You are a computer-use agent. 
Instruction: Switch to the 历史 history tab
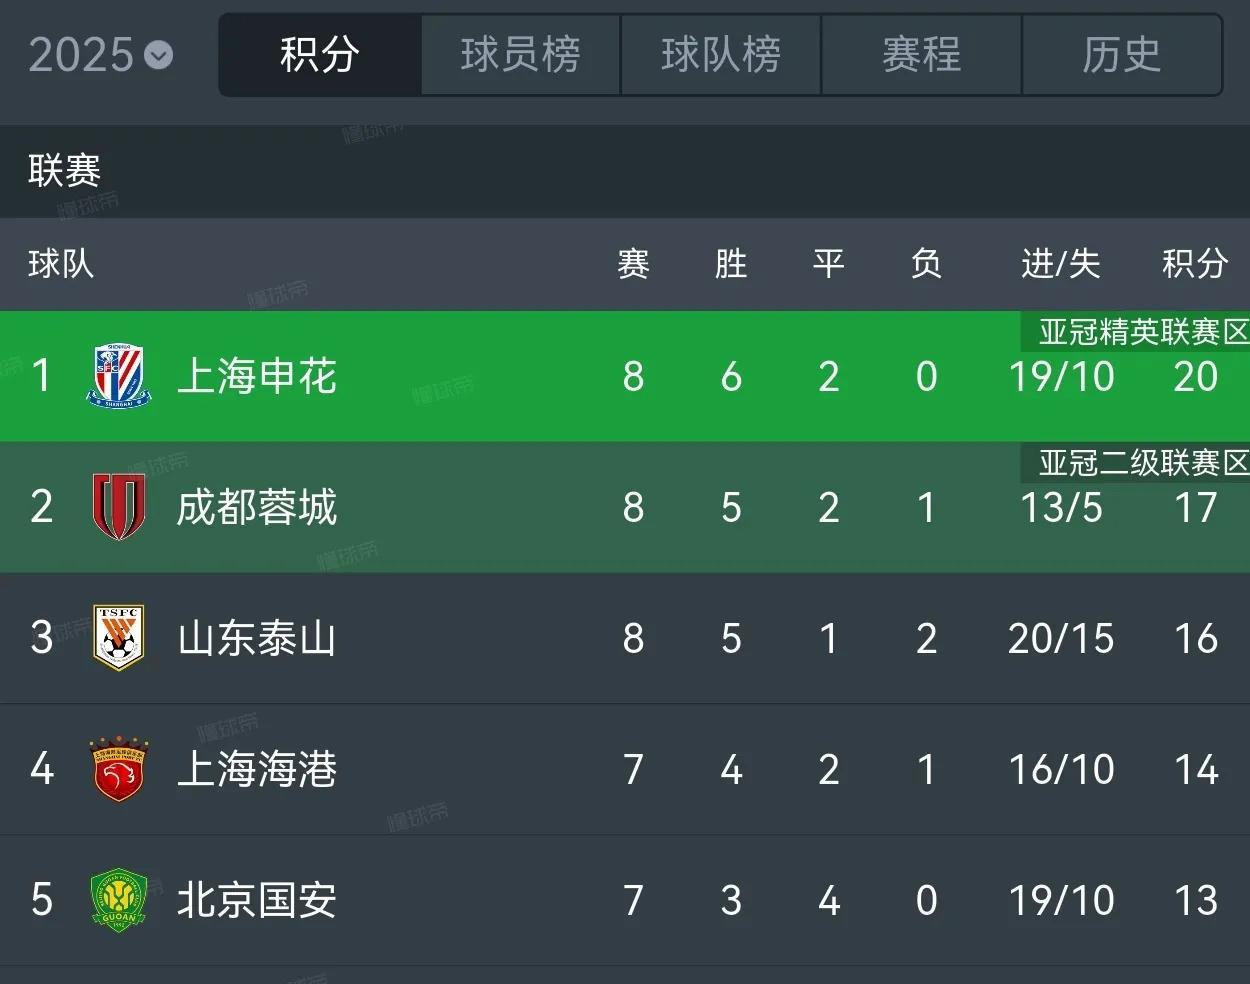[x=1122, y=55]
